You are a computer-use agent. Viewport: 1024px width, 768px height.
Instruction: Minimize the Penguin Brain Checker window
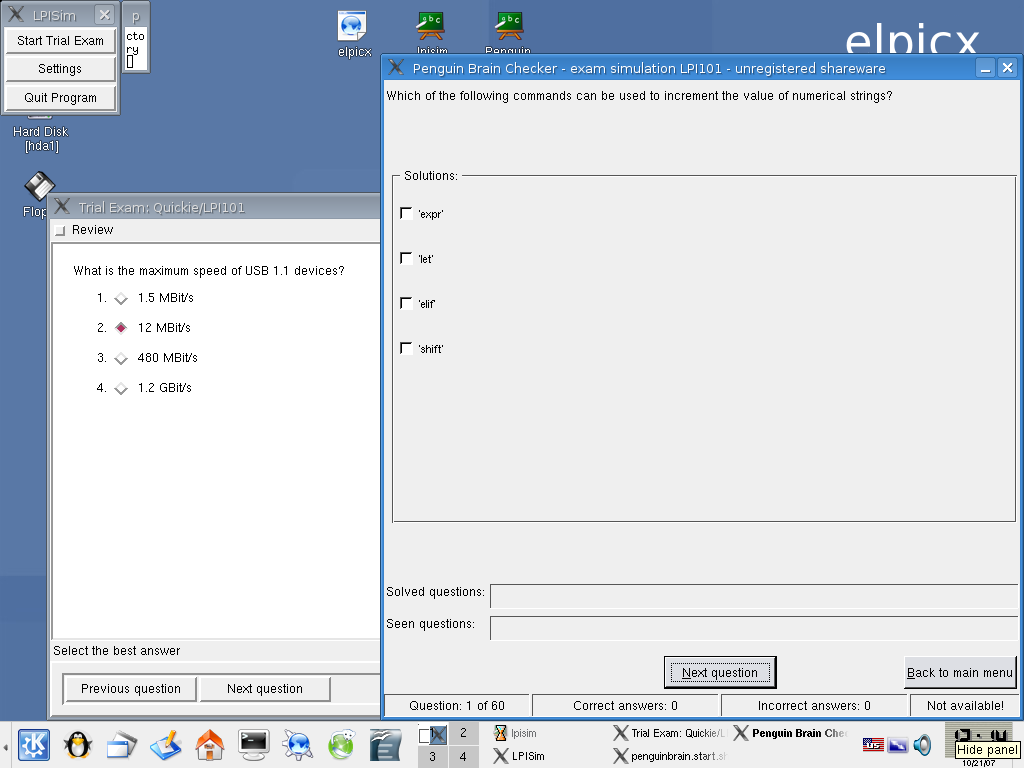985,68
